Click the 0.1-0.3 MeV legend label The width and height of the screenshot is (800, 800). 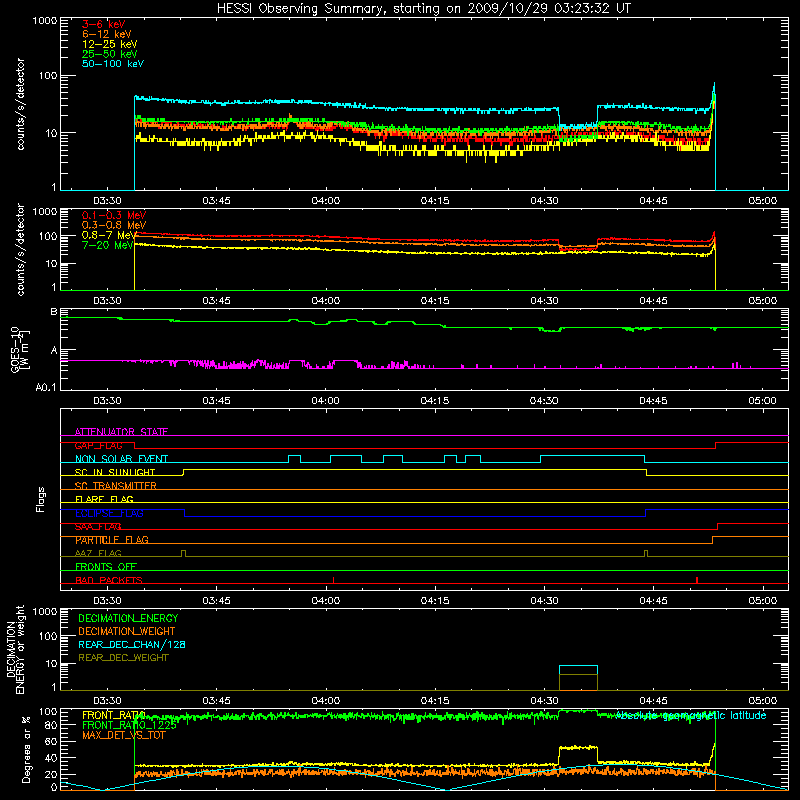pos(114,215)
